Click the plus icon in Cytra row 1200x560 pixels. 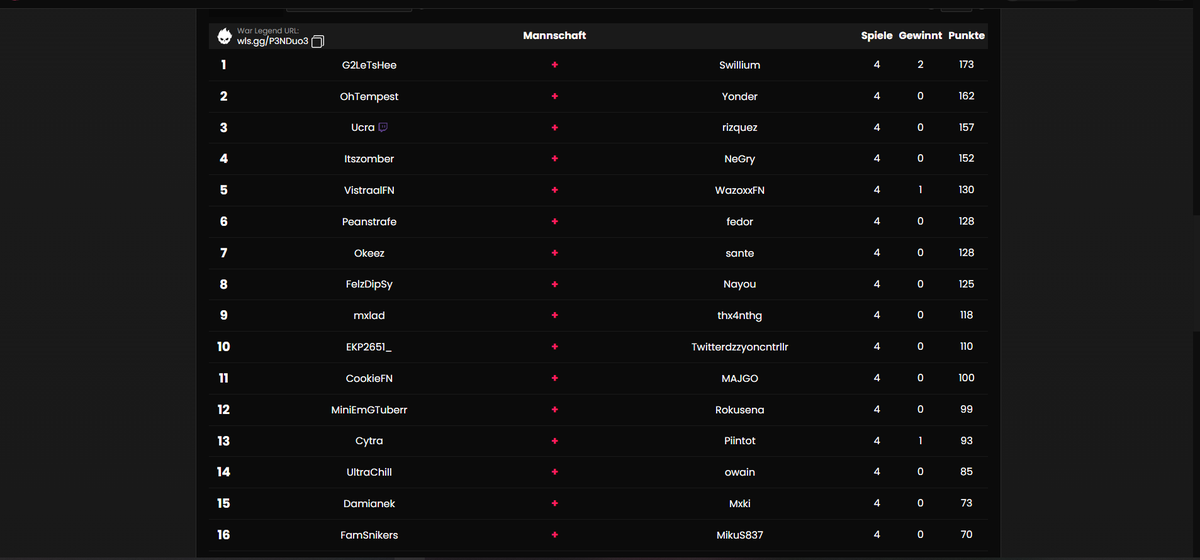click(554, 441)
